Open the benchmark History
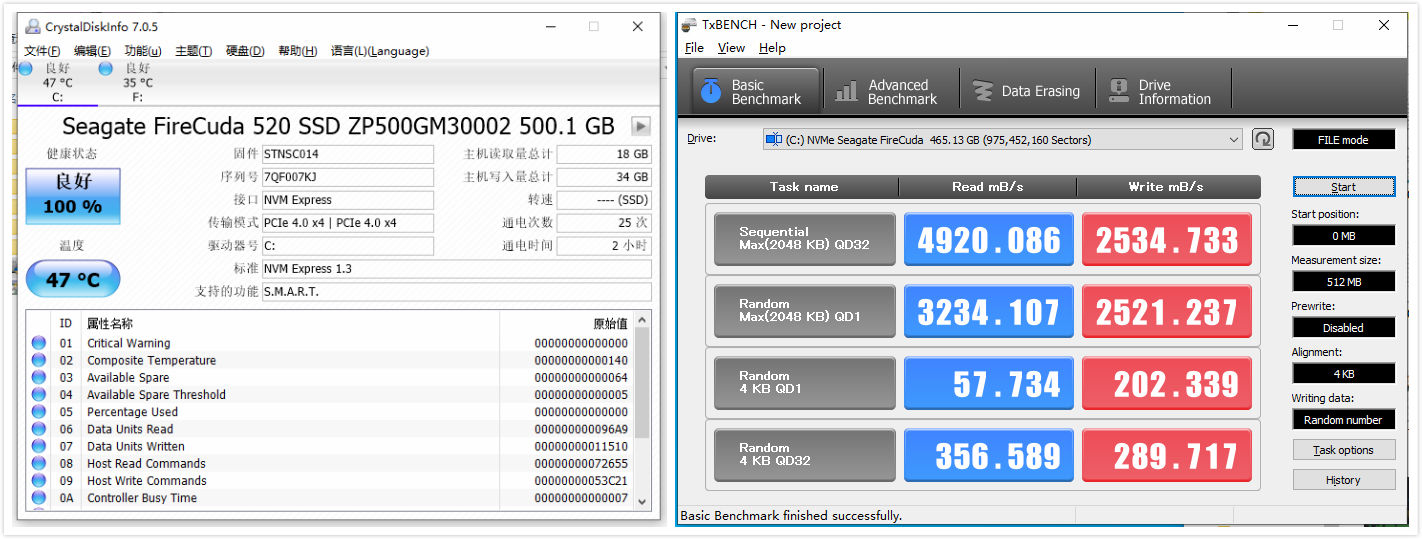Screen dimensions: 1422x539 pyautogui.click(x=1343, y=480)
